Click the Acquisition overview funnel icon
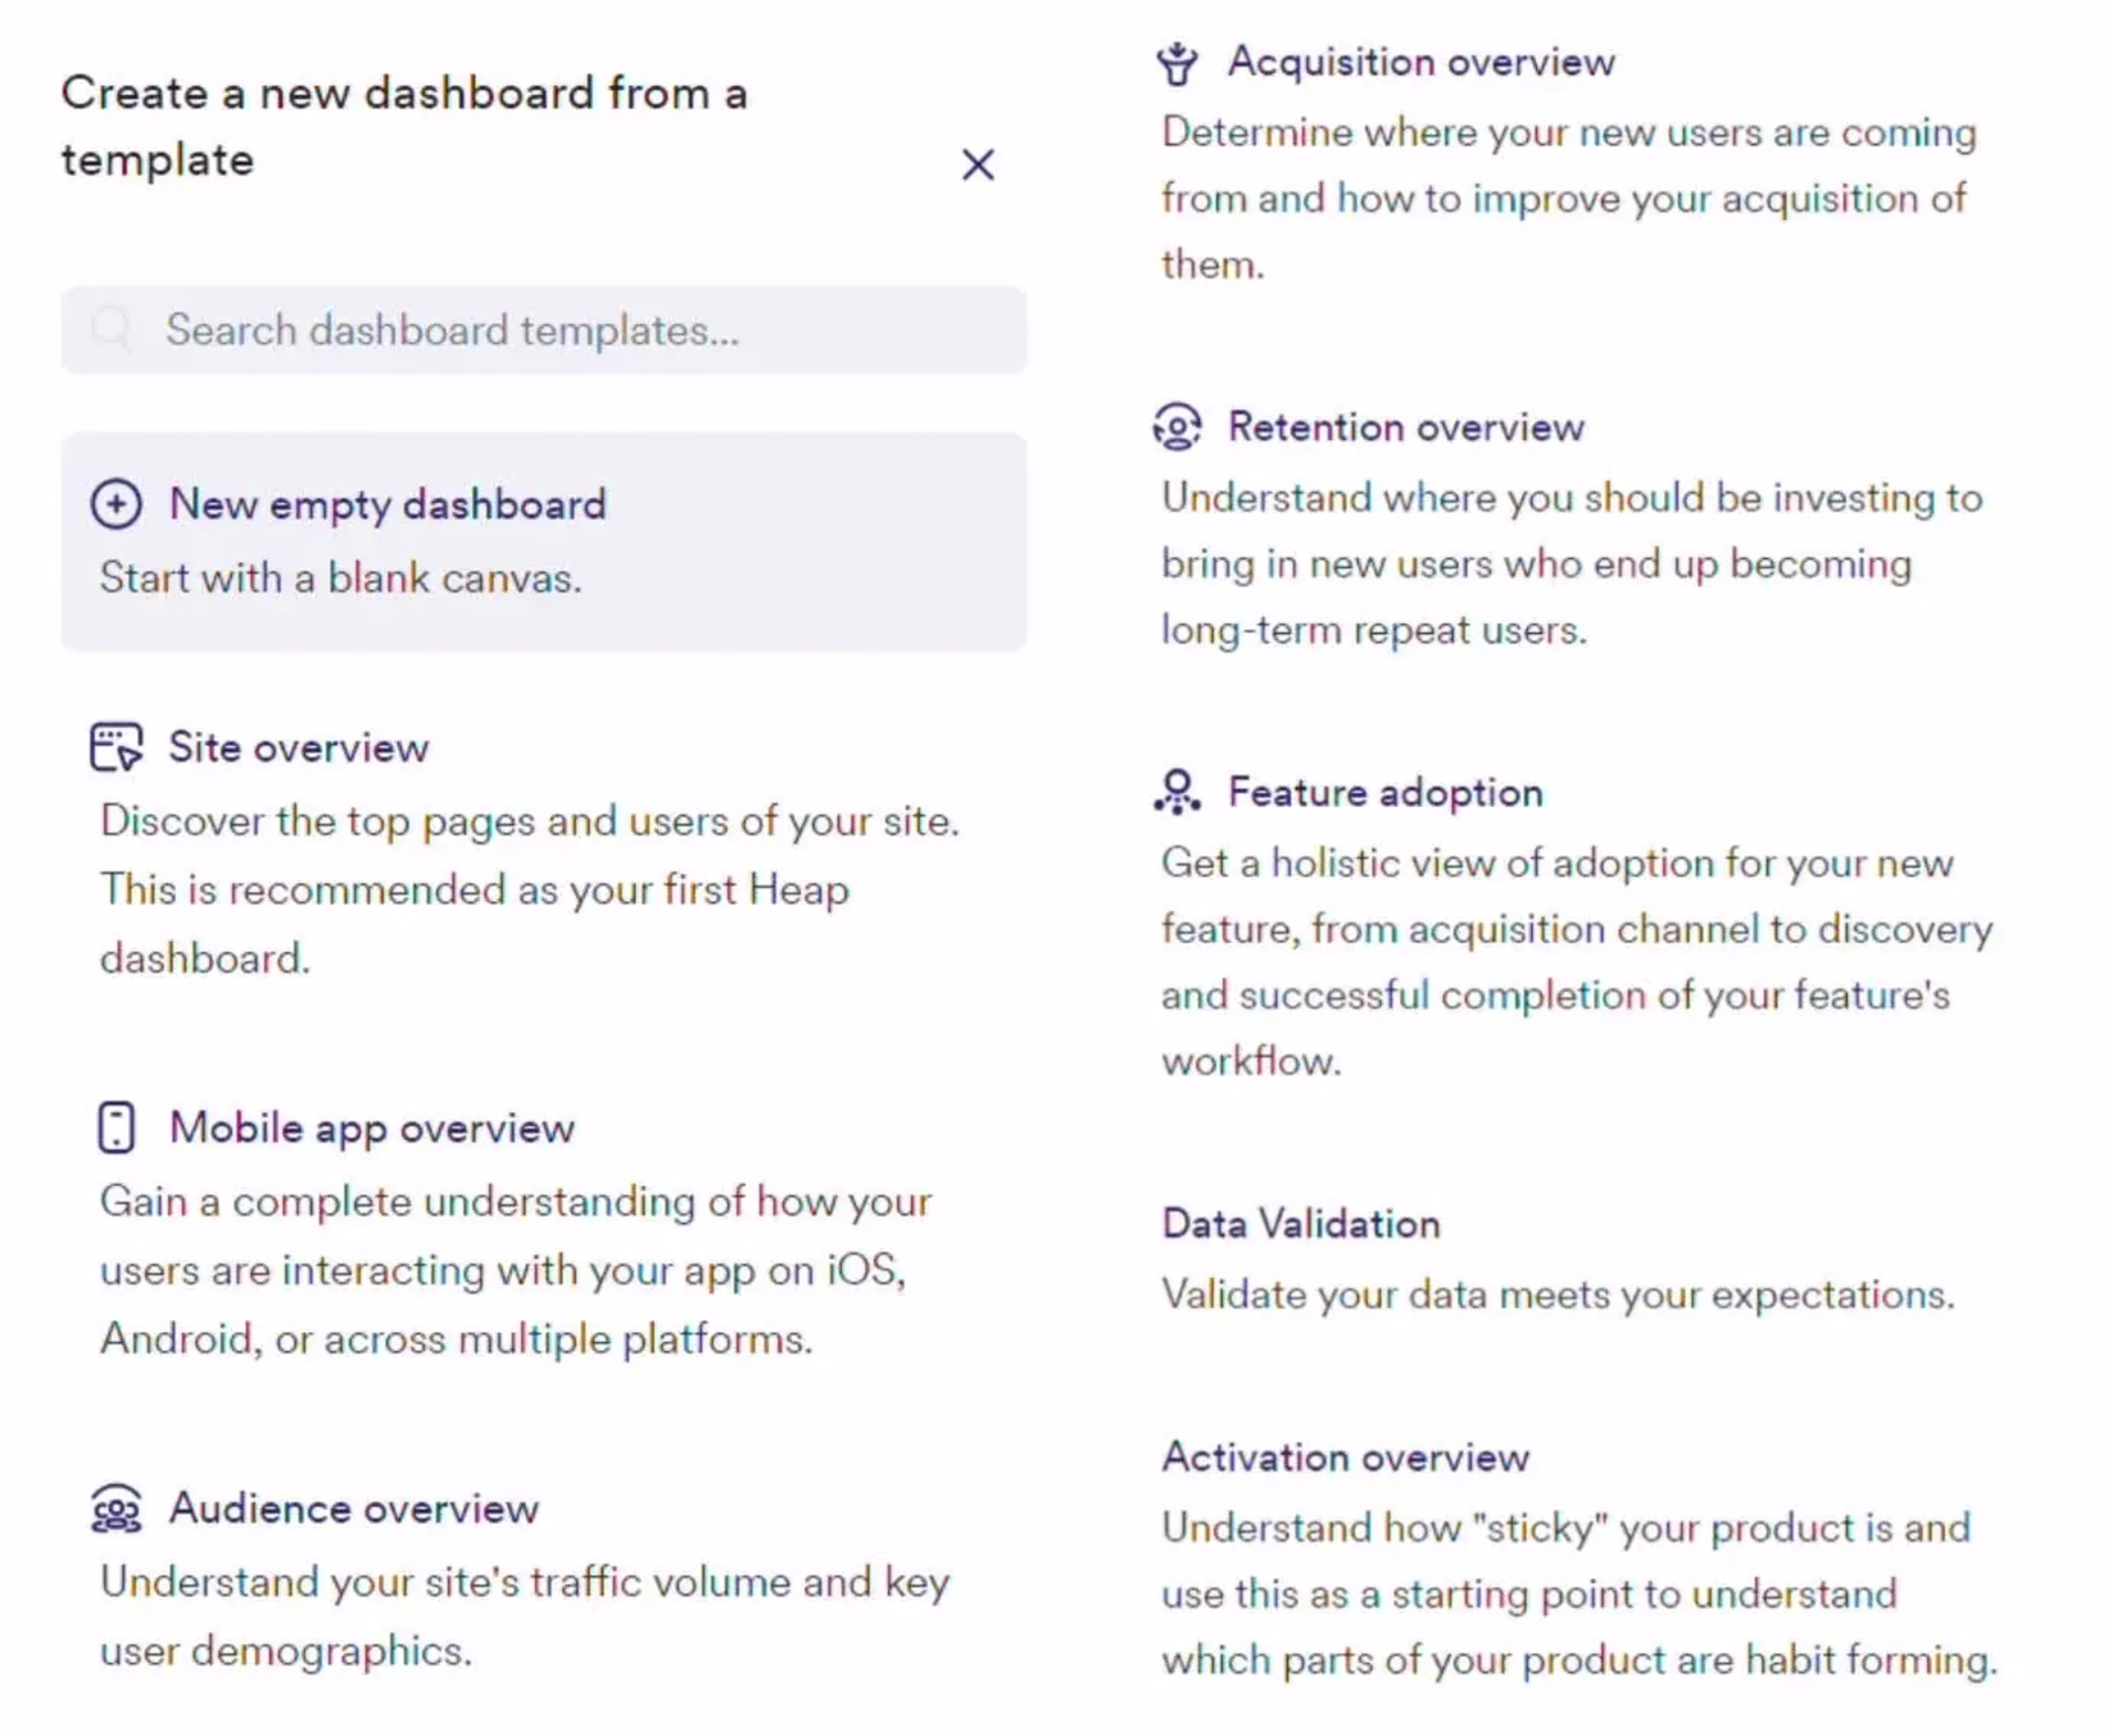2112x1736 pixels. (1177, 63)
